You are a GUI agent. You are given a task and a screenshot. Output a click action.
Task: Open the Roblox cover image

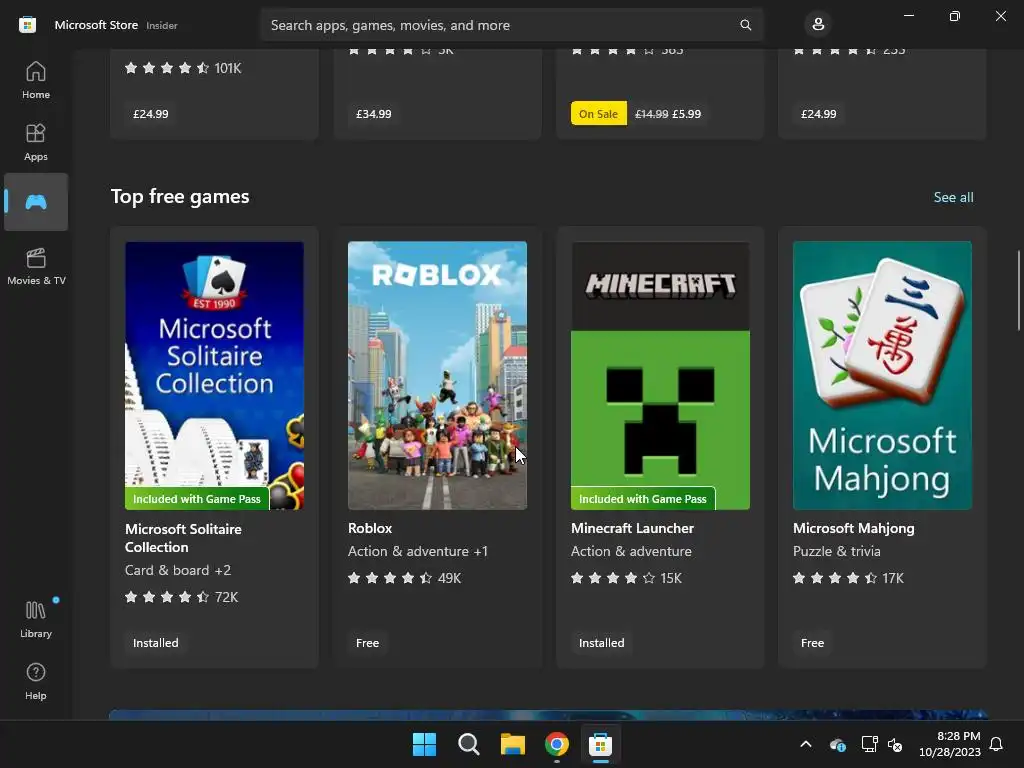[x=437, y=376]
